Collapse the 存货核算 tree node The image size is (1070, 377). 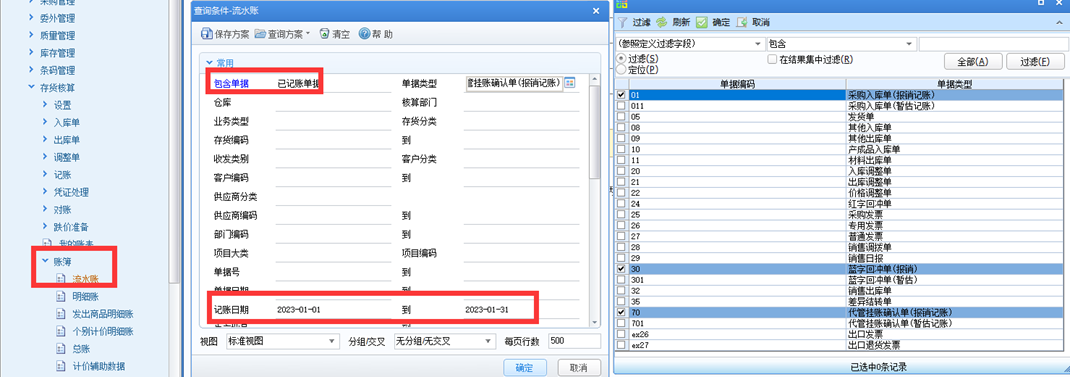click(31, 87)
